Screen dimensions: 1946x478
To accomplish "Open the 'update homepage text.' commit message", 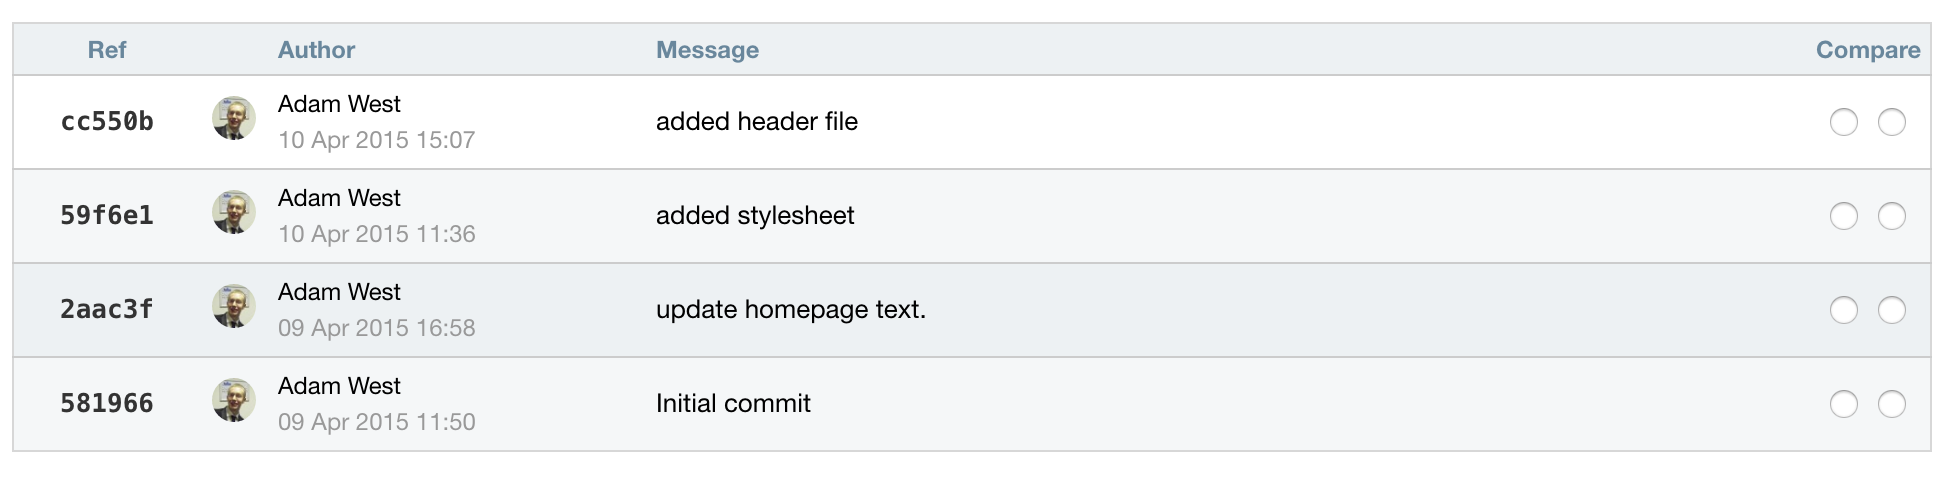I will click(791, 310).
